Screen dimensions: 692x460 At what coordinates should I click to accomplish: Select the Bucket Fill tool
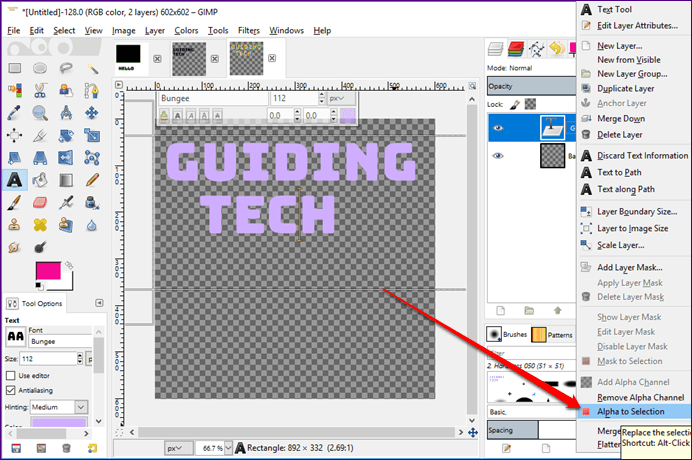pyautogui.click(x=40, y=180)
